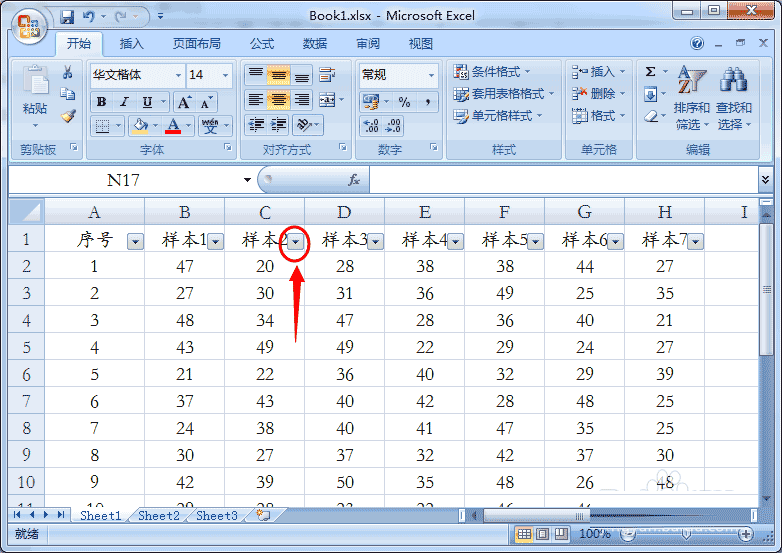
Task: Align text left
Action: tap(256, 100)
